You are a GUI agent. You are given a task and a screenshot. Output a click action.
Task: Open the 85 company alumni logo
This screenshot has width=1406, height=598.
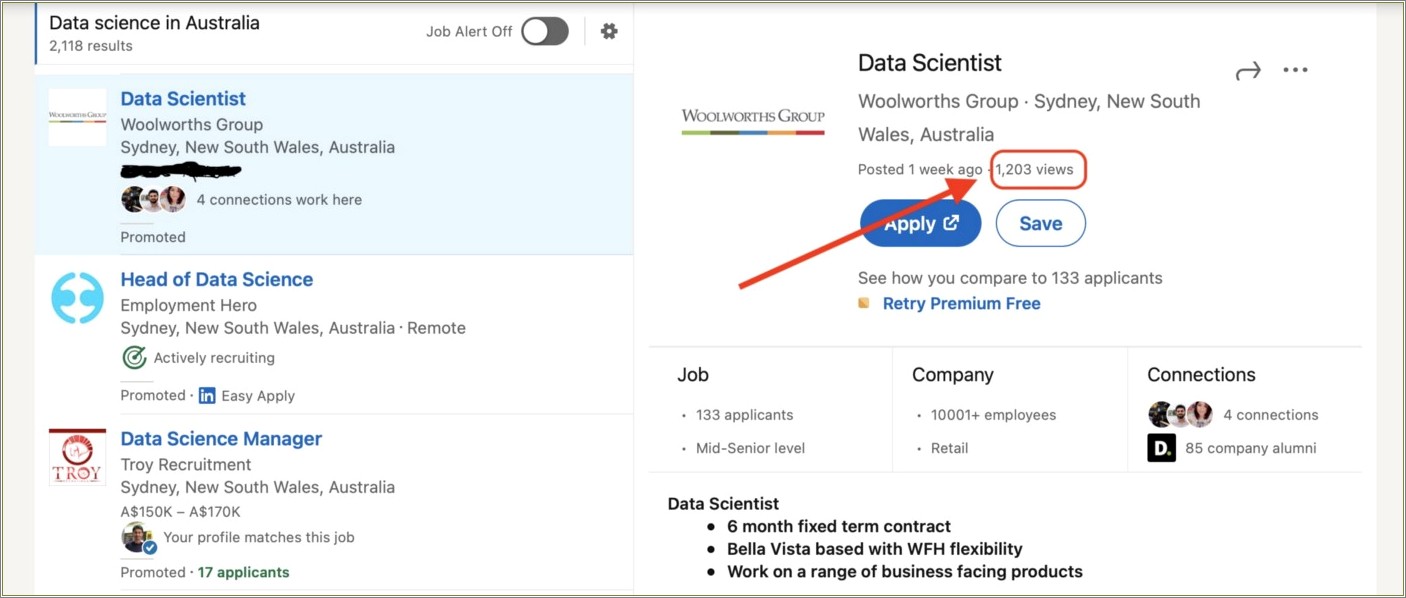point(1161,448)
